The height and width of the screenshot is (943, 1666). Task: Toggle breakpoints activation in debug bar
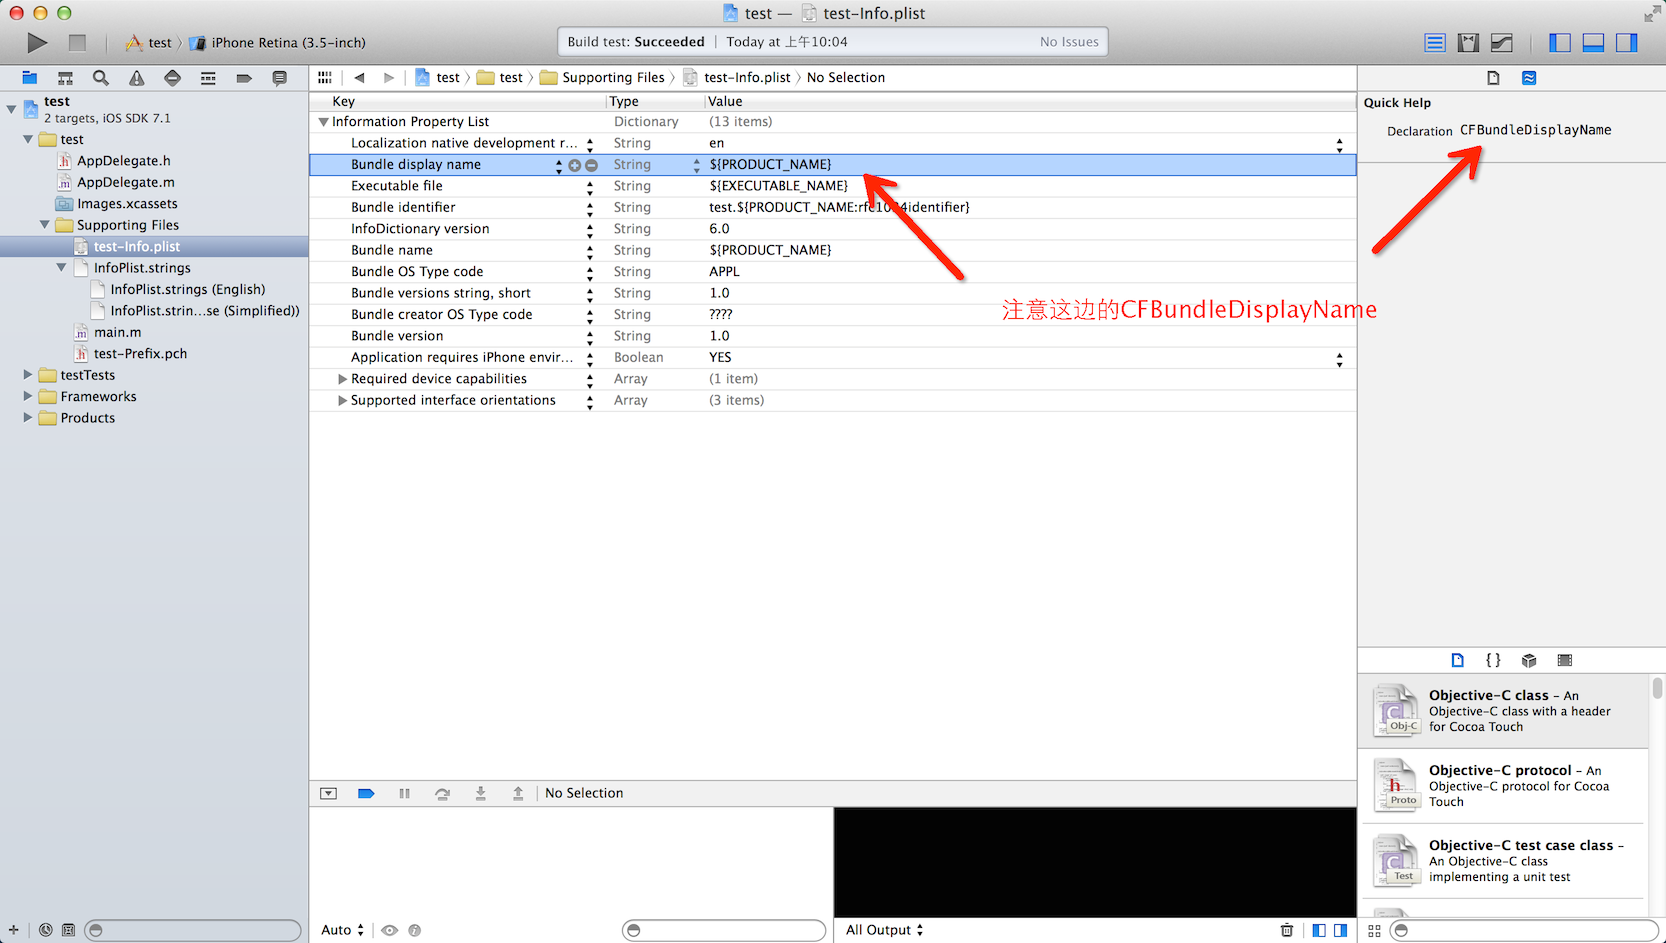[366, 793]
